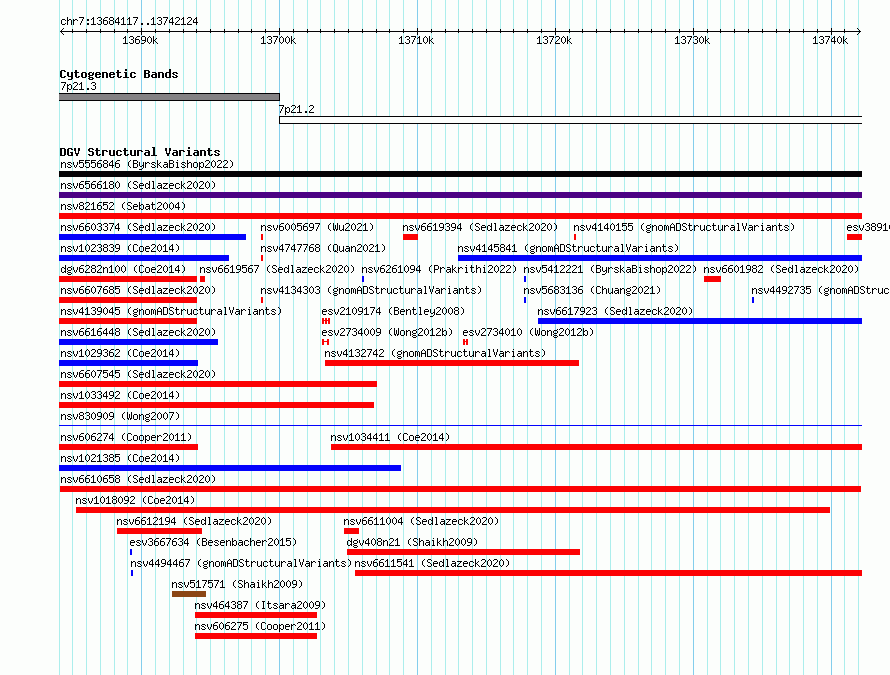Click the brown bar under nsv517571
This screenshot has height=675, width=890.
(189, 594)
